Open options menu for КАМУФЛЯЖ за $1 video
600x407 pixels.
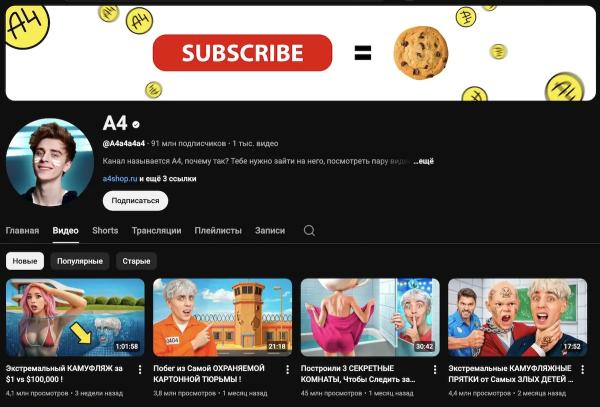click(x=140, y=369)
